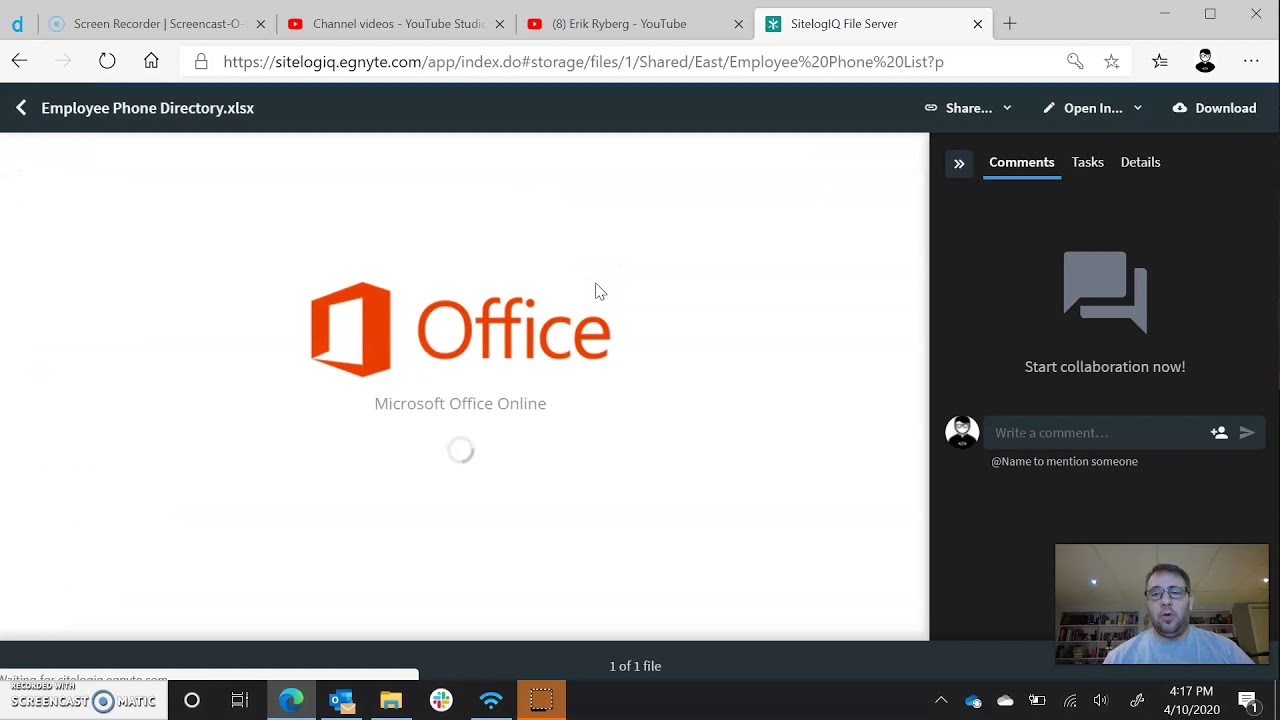This screenshot has height=720, width=1280.
Task: Click the Employee Phone Directory.xlsx title
Action: tap(147, 108)
